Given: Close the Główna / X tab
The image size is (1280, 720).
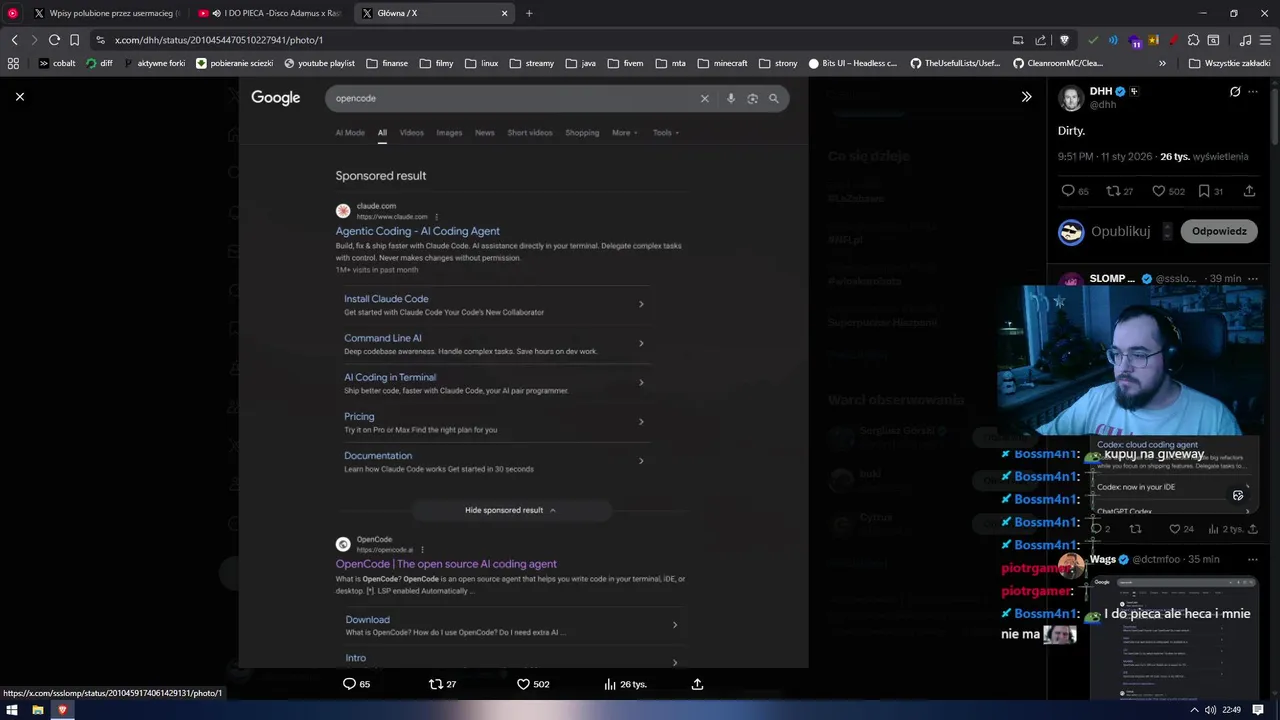Looking at the screenshot, I should (x=505, y=13).
